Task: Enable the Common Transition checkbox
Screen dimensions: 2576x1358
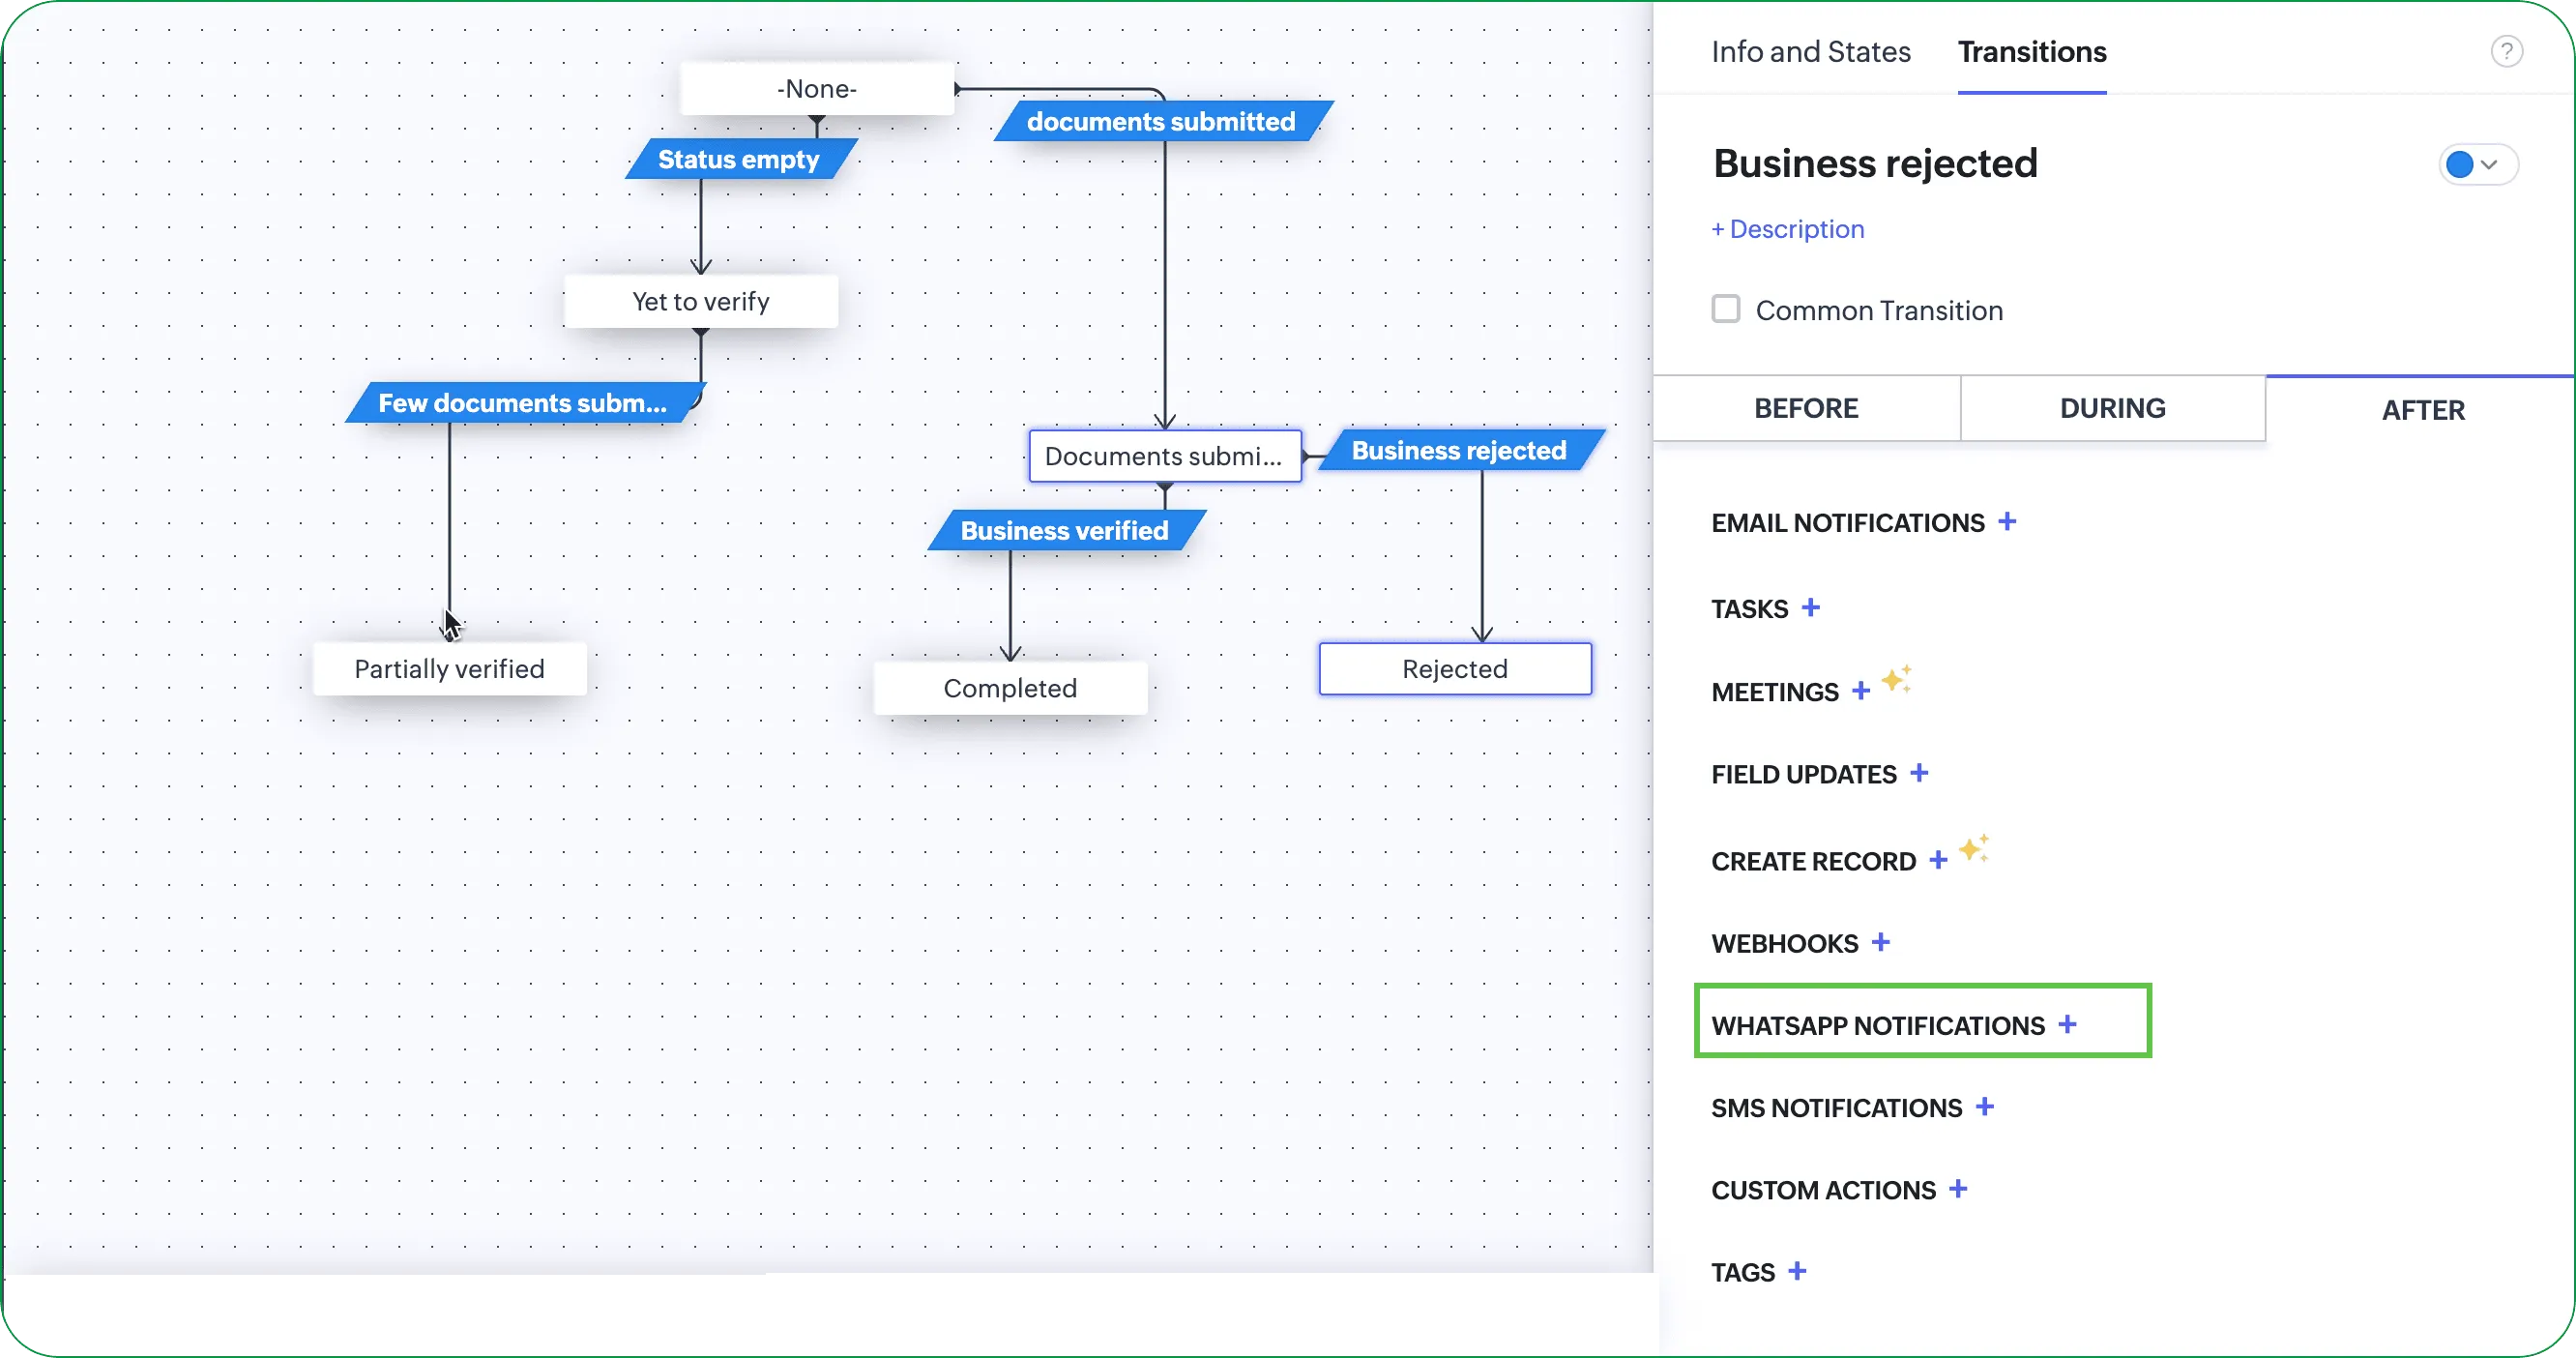Action: coord(1726,309)
